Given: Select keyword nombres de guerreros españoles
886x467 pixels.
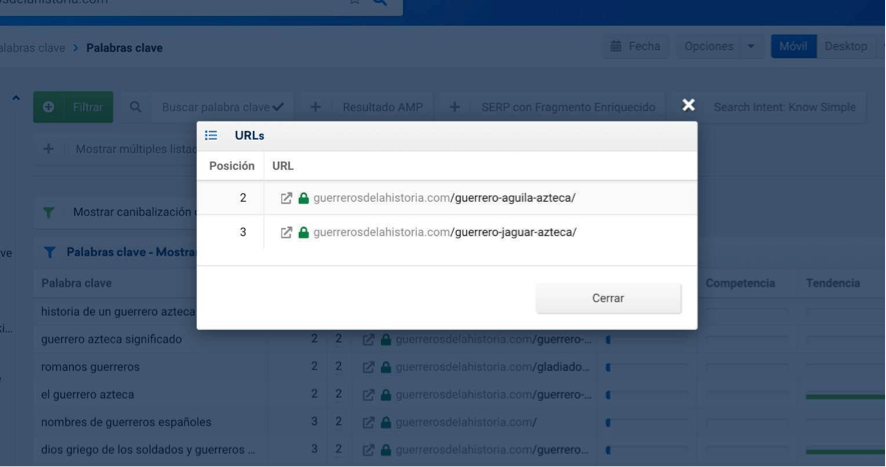Looking at the screenshot, I should point(126,422).
